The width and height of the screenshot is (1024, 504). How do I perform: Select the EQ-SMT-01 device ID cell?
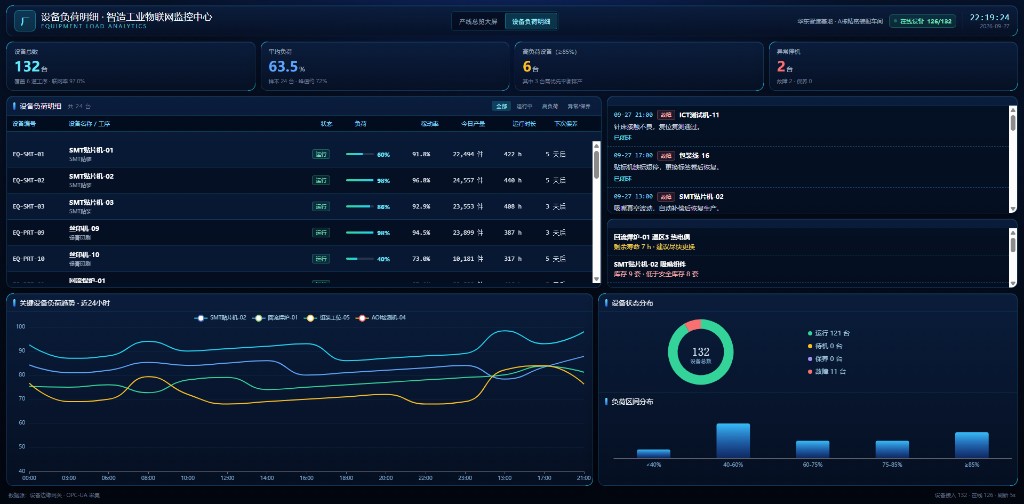[29, 155]
